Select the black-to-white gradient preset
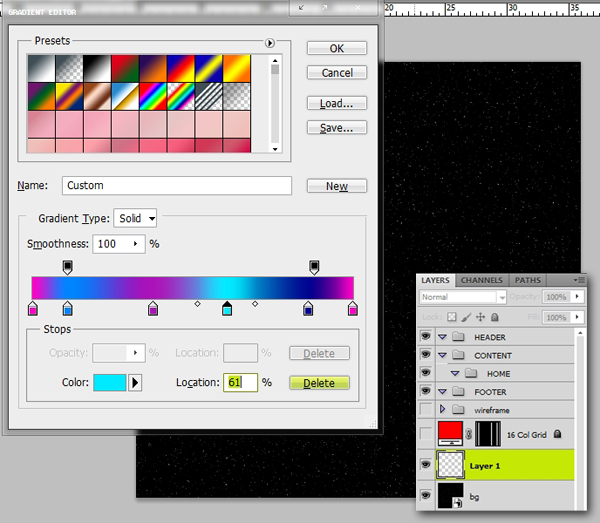Viewport: 600px width, 523px height. [97, 68]
